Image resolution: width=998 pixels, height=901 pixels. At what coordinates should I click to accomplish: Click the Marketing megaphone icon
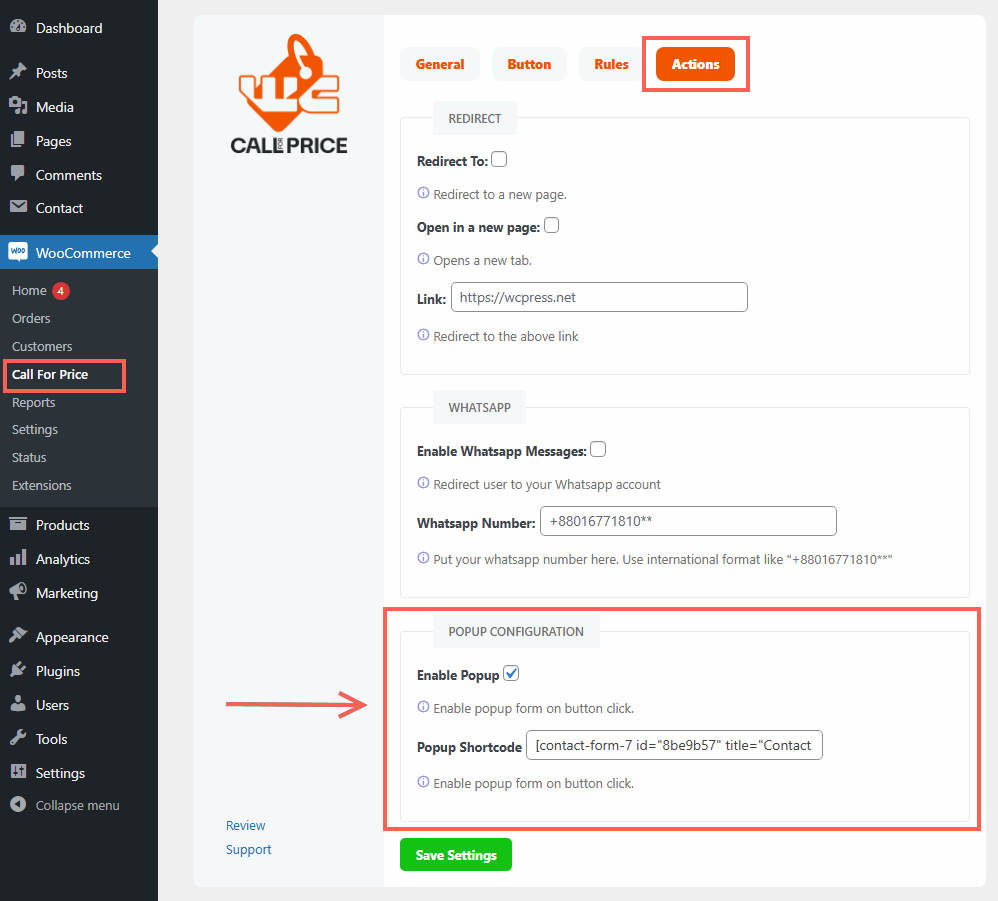point(18,592)
